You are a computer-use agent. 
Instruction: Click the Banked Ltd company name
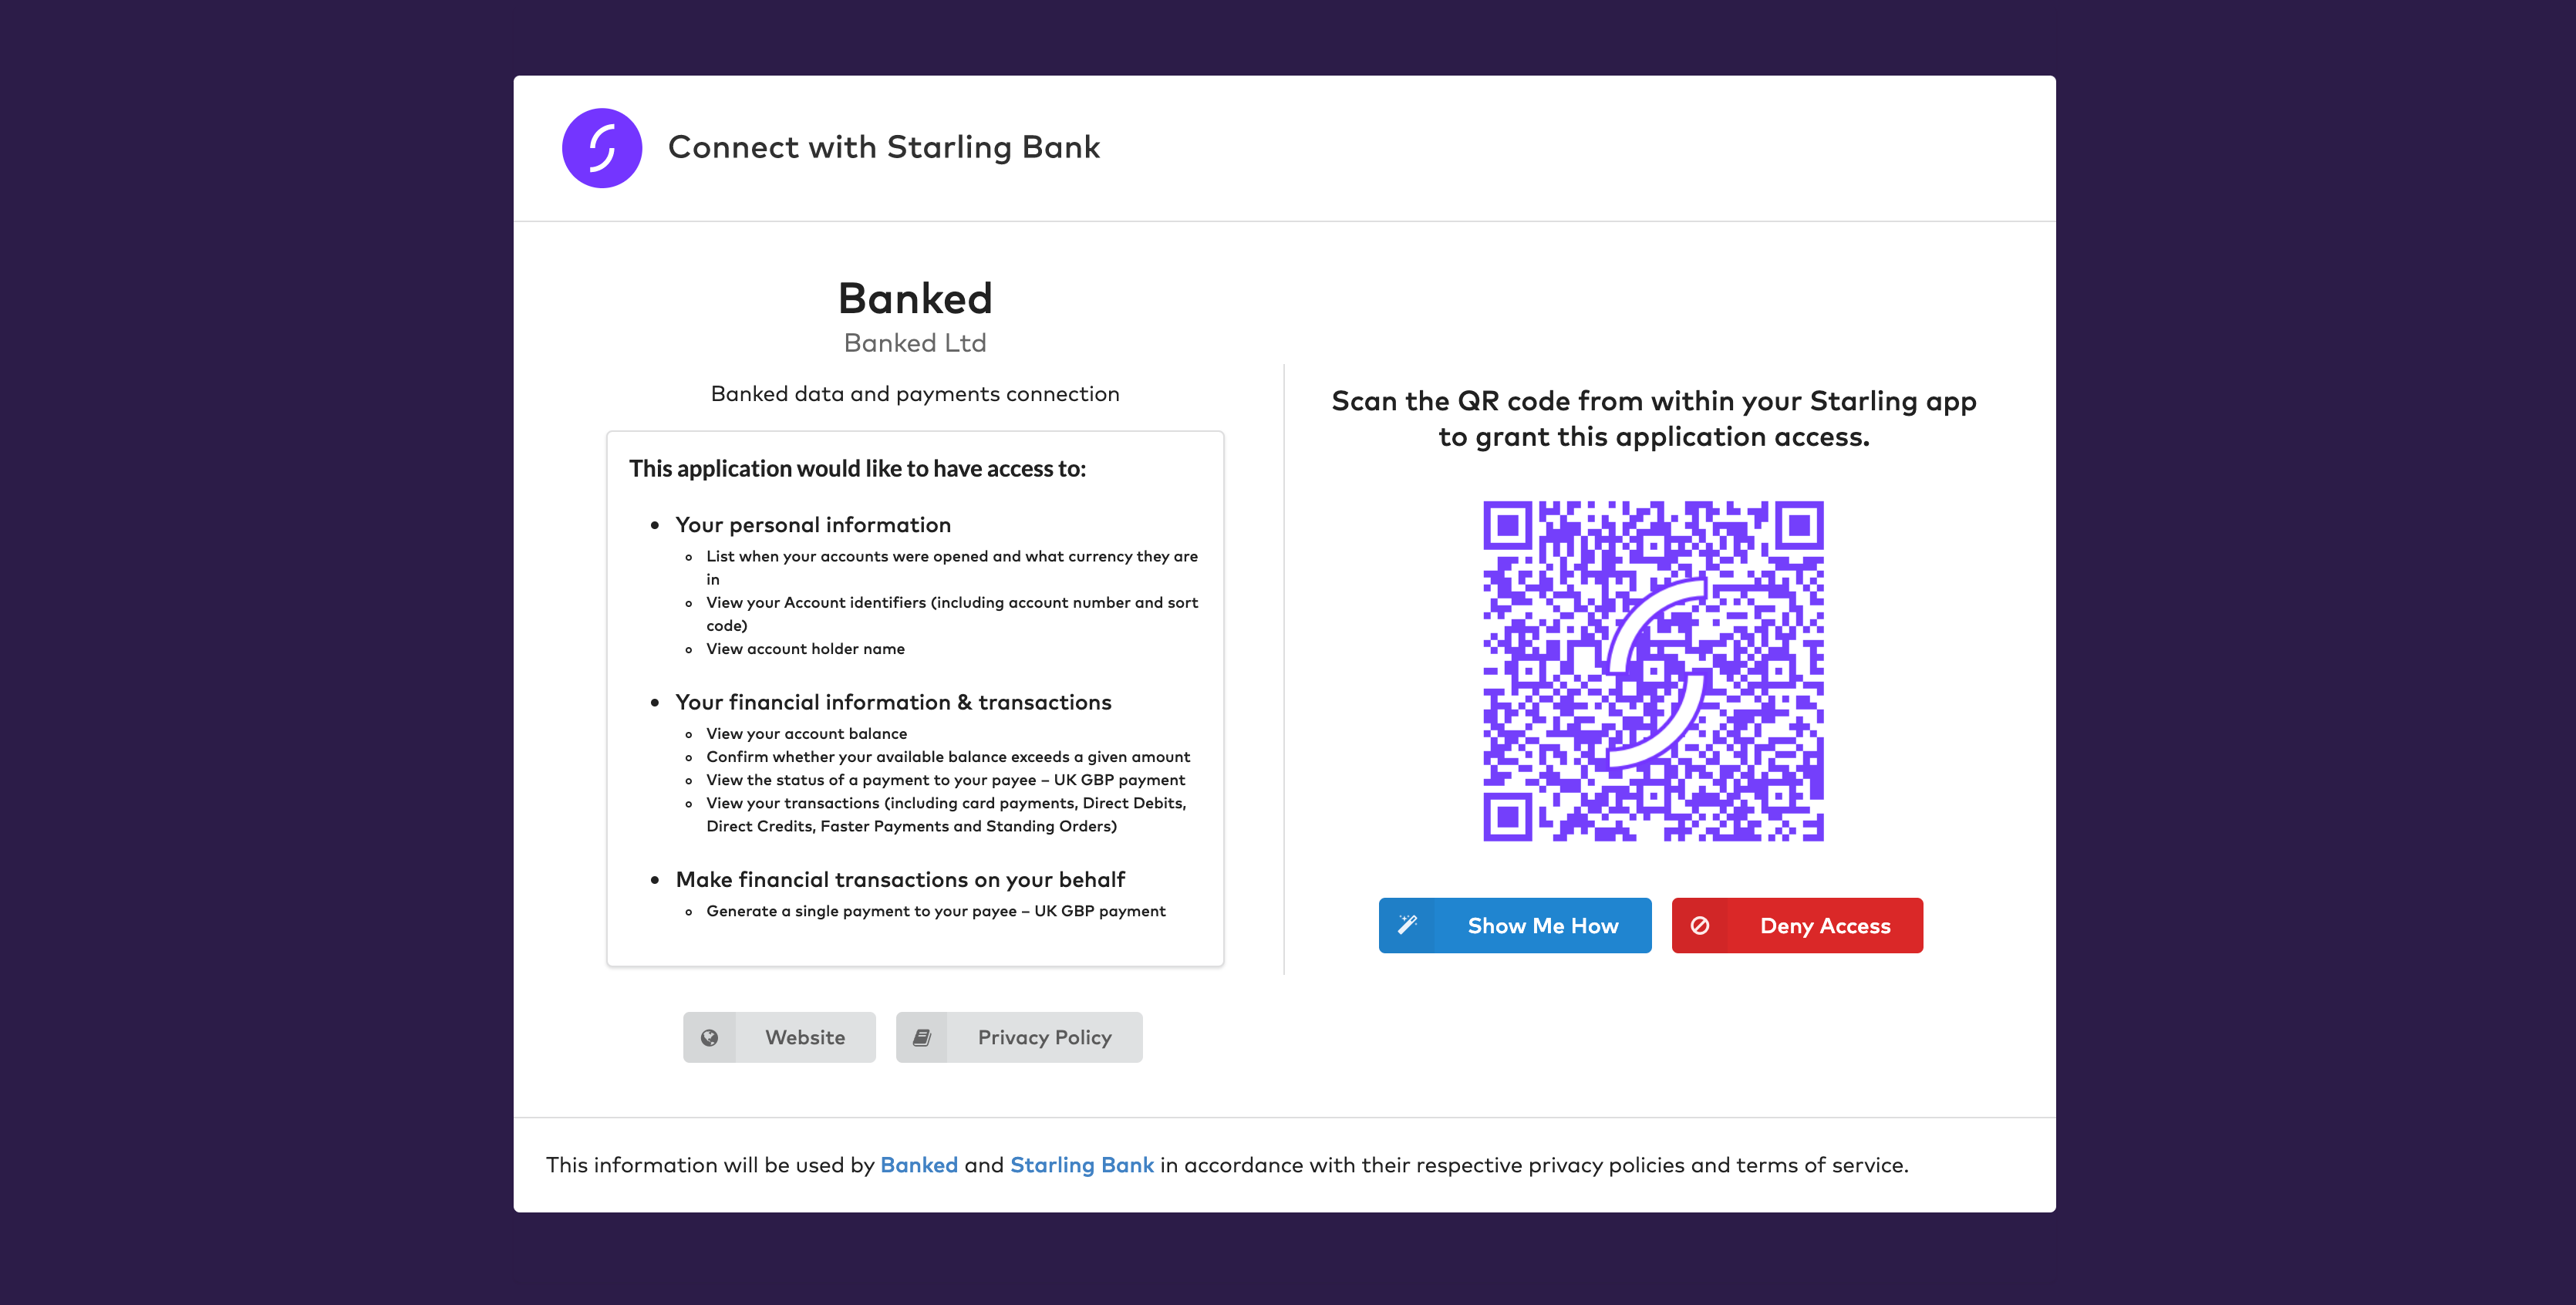click(915, 343)
